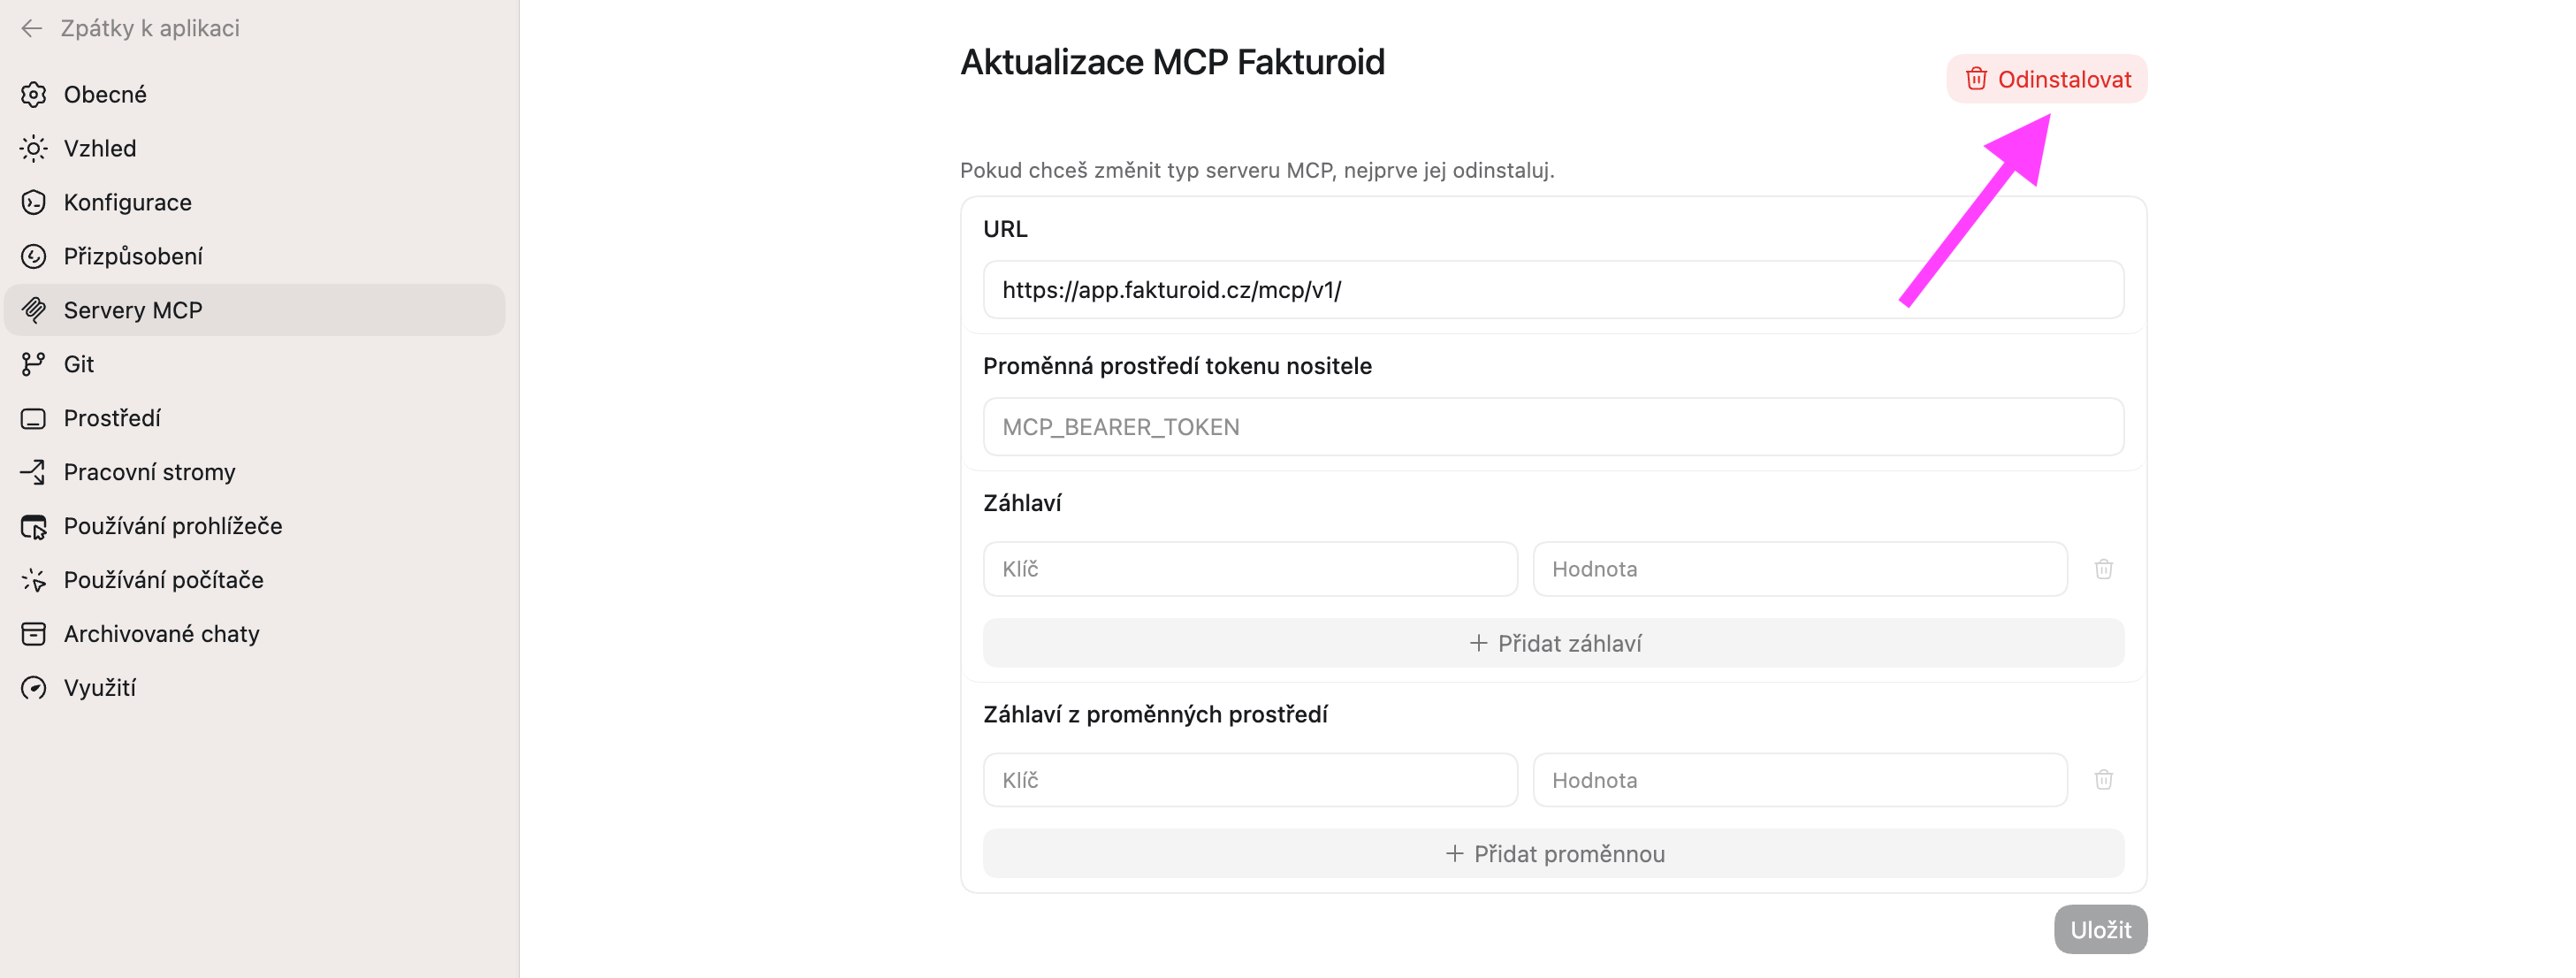Click the sun icon next to Vzhled
This screenshot has height=978, width=2576.
click(x=34, y=148)
